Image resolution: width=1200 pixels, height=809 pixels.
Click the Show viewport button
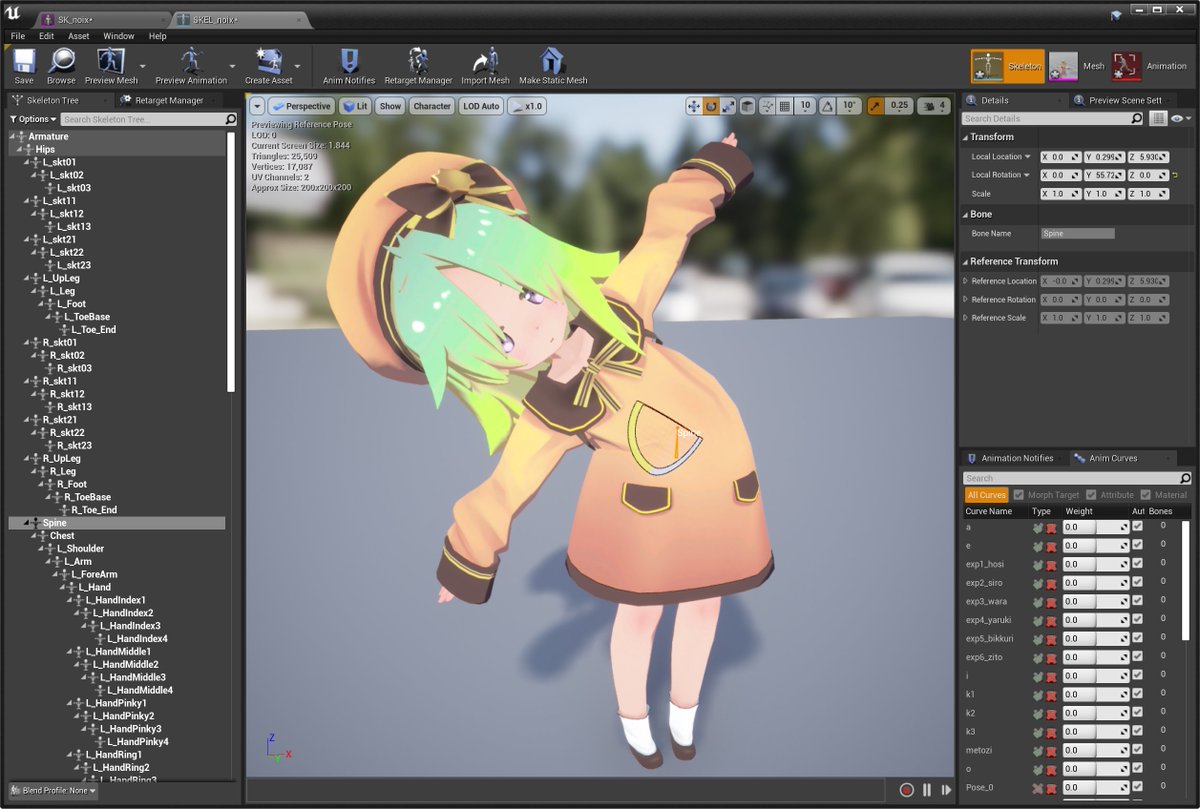390,106
